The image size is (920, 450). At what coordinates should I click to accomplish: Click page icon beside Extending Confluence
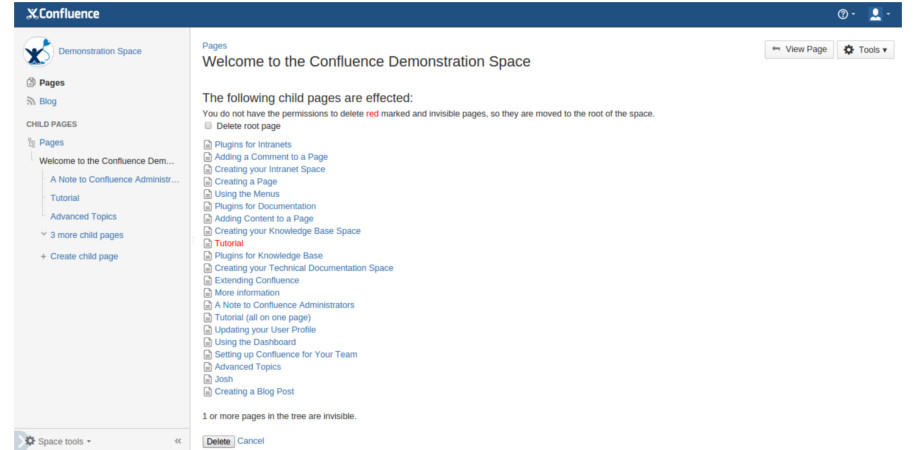click(207, 280)
